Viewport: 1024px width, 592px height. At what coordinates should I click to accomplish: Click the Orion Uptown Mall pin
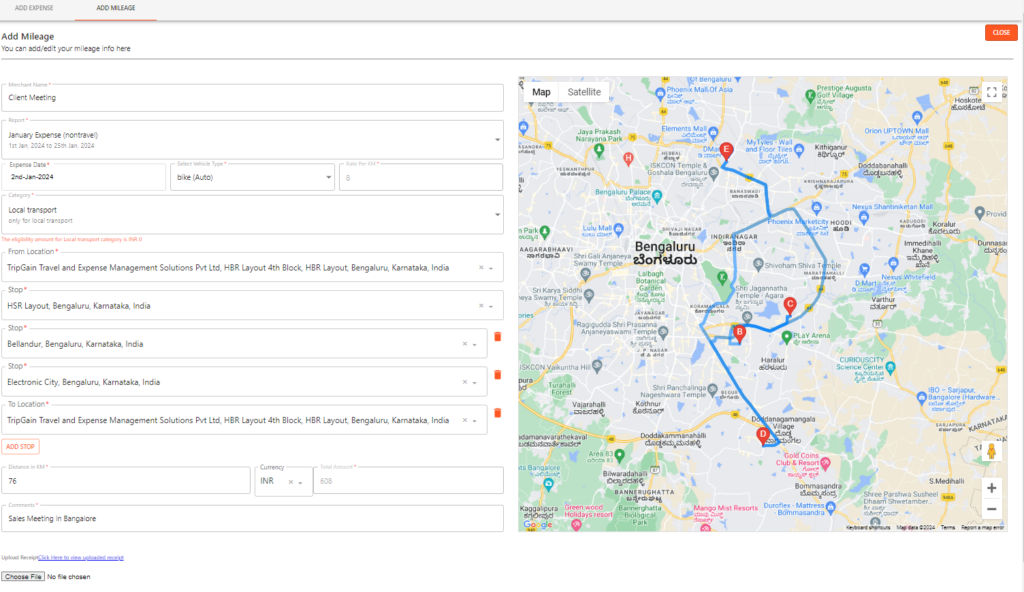[x=917, y=117]
